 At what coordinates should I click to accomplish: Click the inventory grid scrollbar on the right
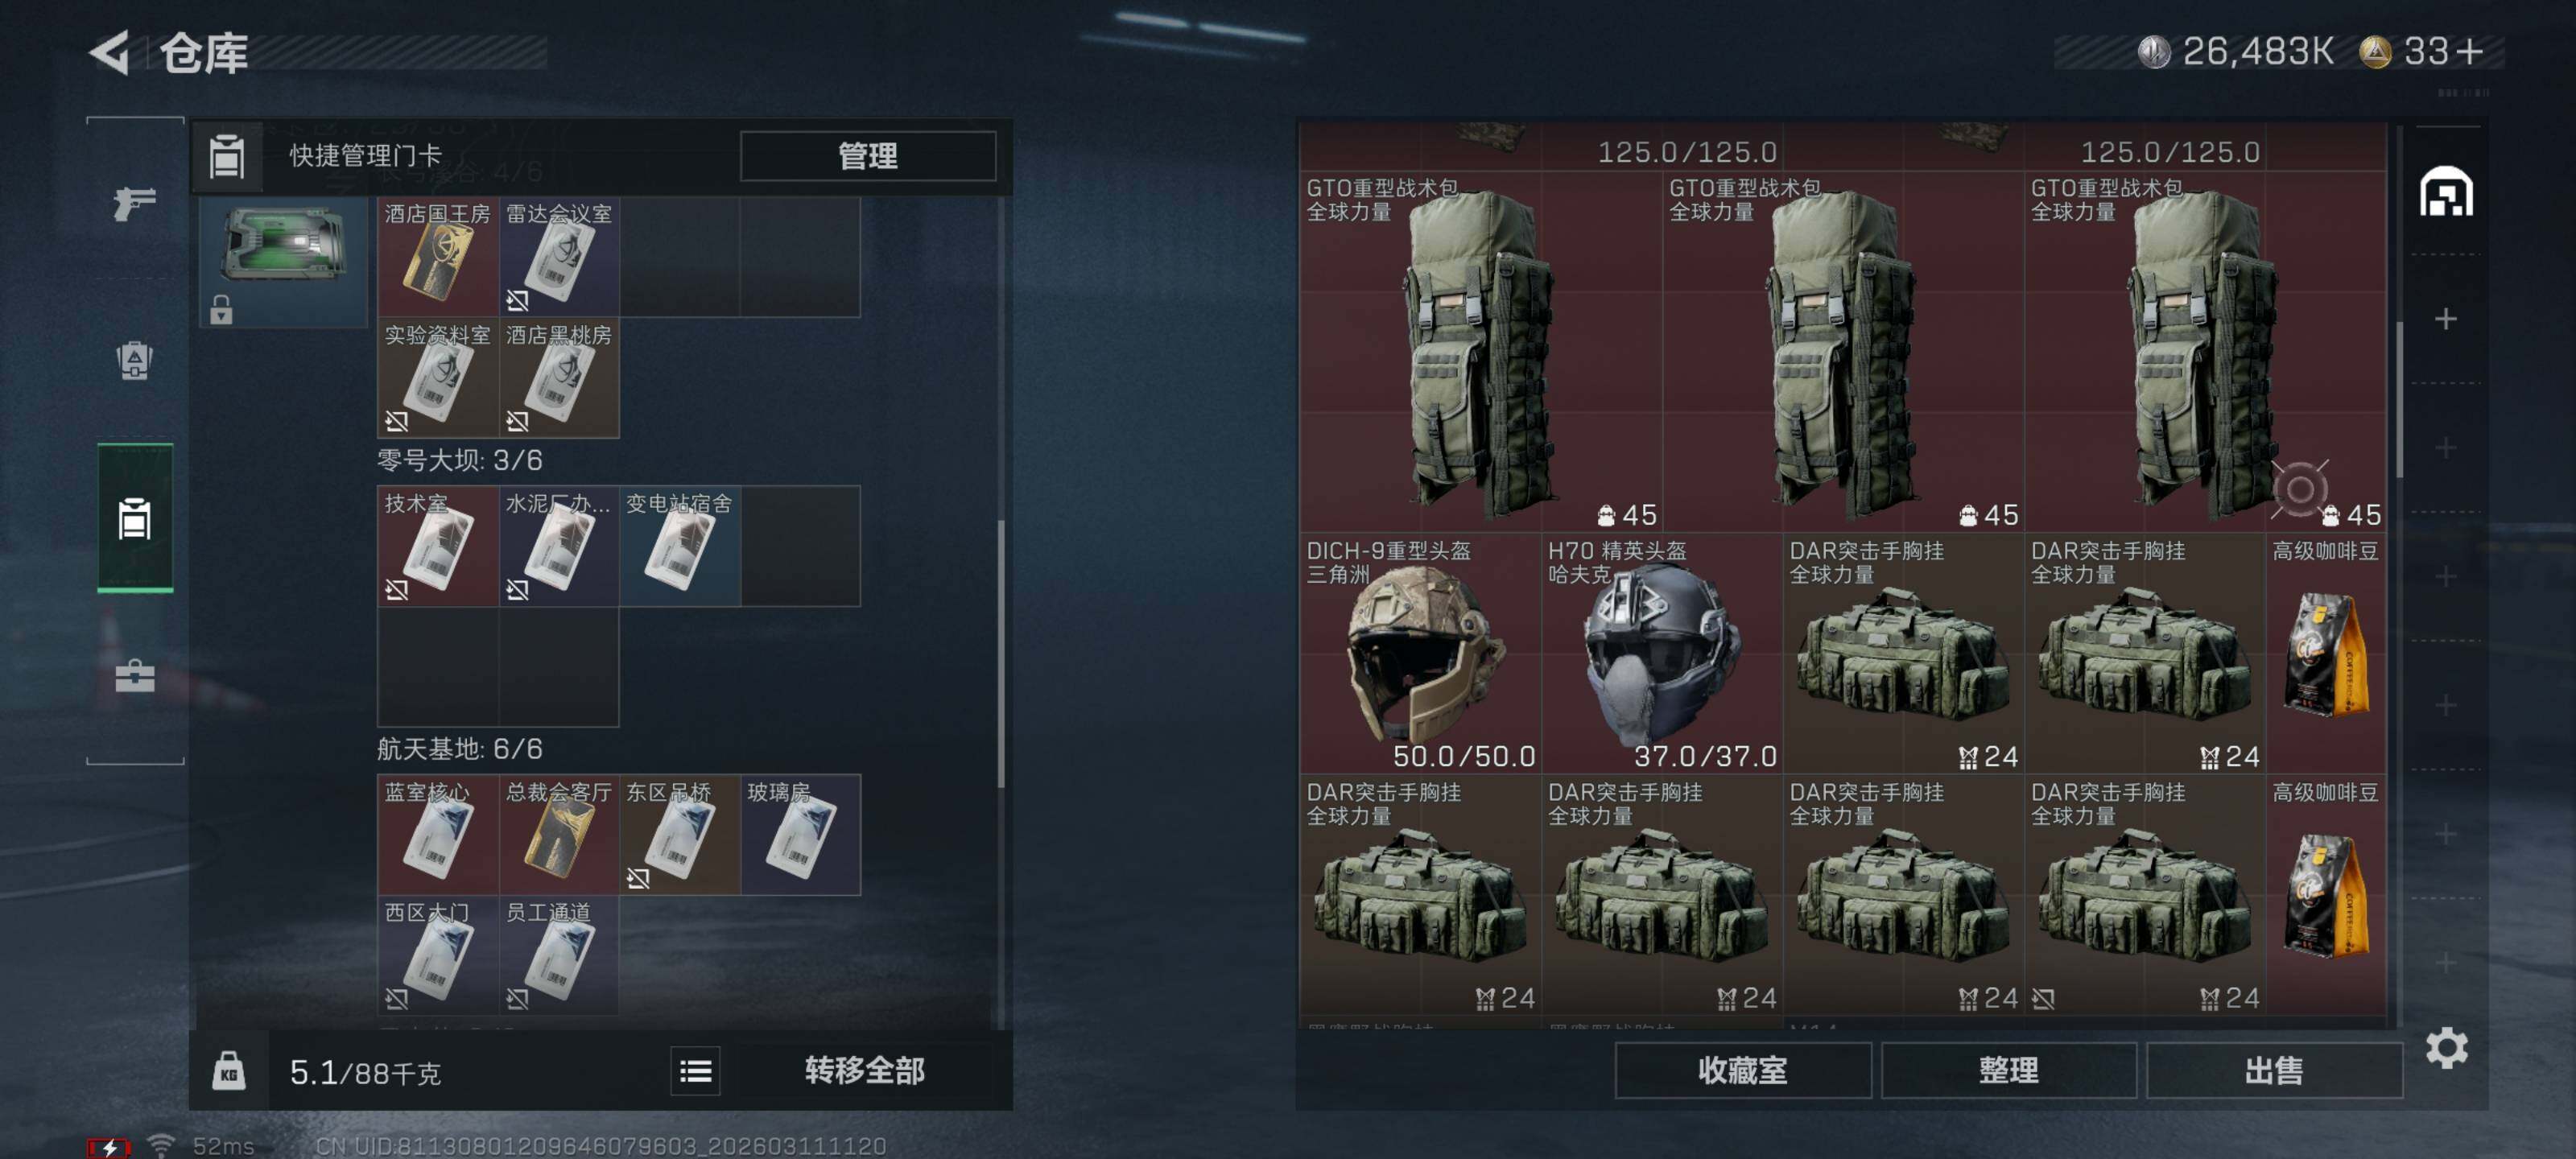coord(2399,400)
